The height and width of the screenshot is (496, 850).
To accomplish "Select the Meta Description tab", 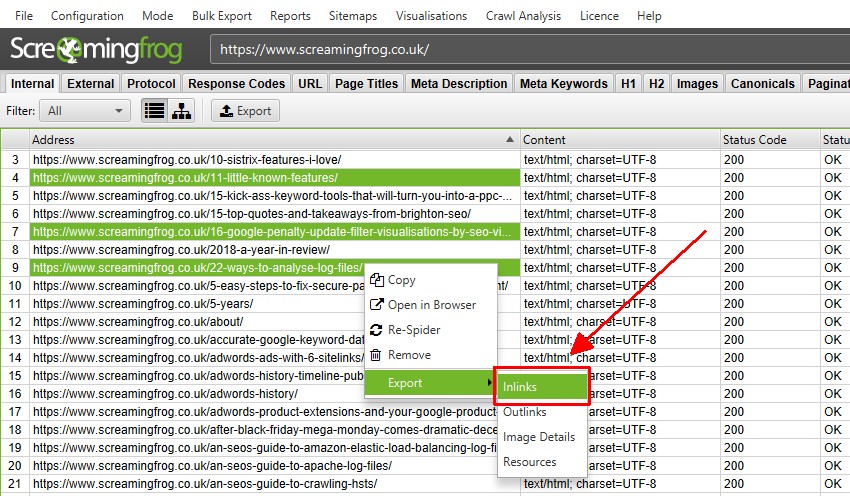I will coord(459,83).
